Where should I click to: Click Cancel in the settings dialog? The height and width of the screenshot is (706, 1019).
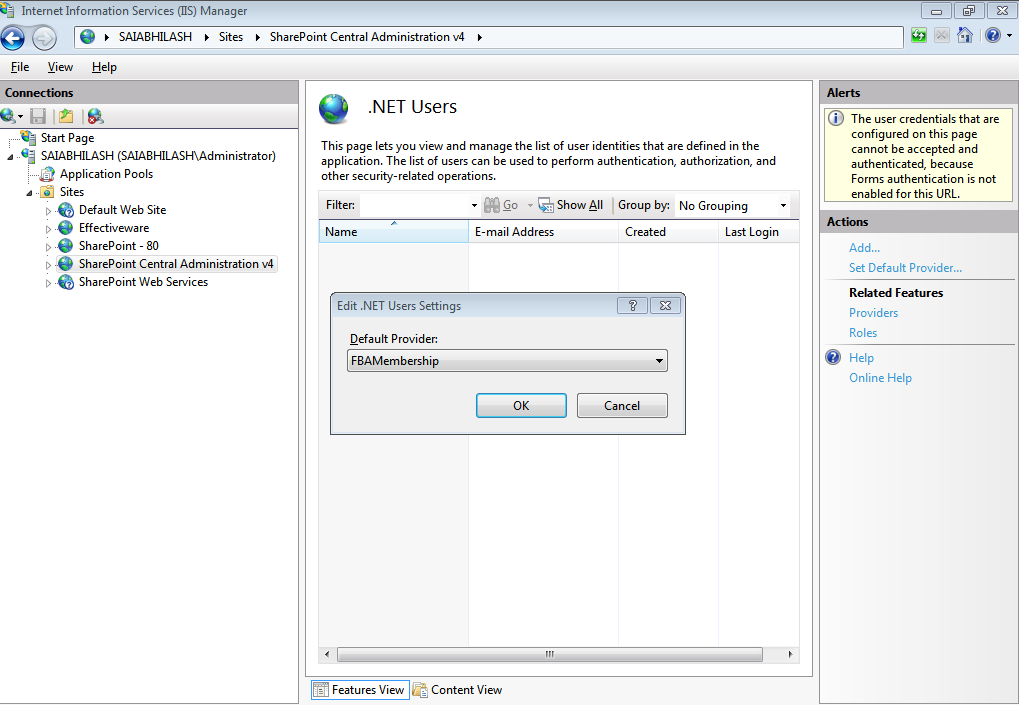click(x=622, y=406)
